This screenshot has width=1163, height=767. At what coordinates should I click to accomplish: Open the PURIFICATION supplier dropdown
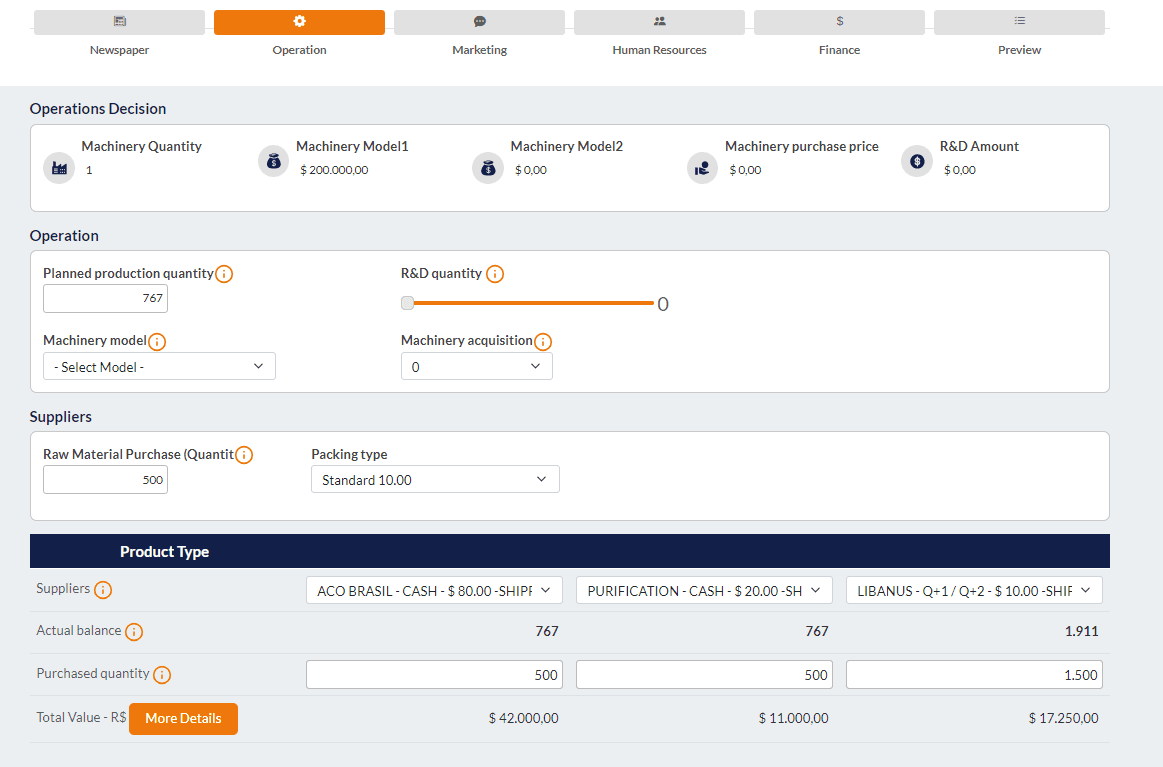[703, 590]
